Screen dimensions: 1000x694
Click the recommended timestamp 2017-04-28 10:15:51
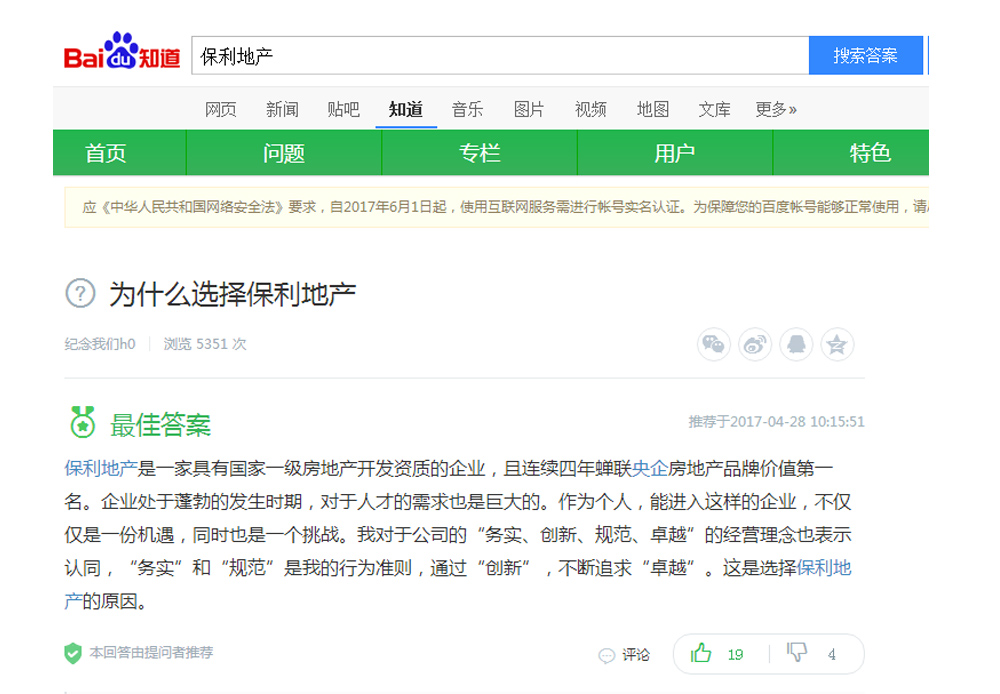coord(797,422)
